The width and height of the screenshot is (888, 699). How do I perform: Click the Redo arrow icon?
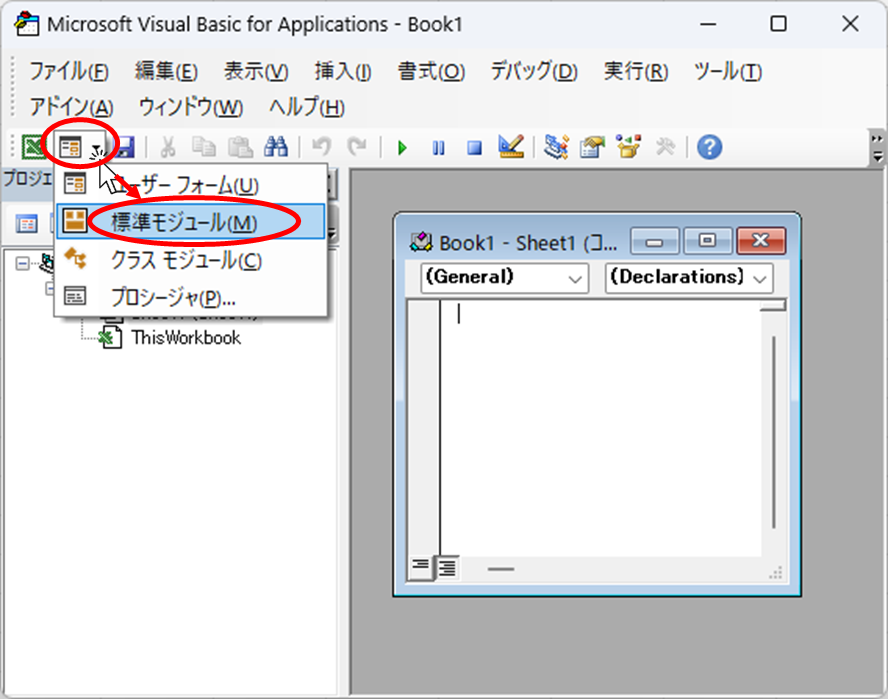tap(357, 147)
